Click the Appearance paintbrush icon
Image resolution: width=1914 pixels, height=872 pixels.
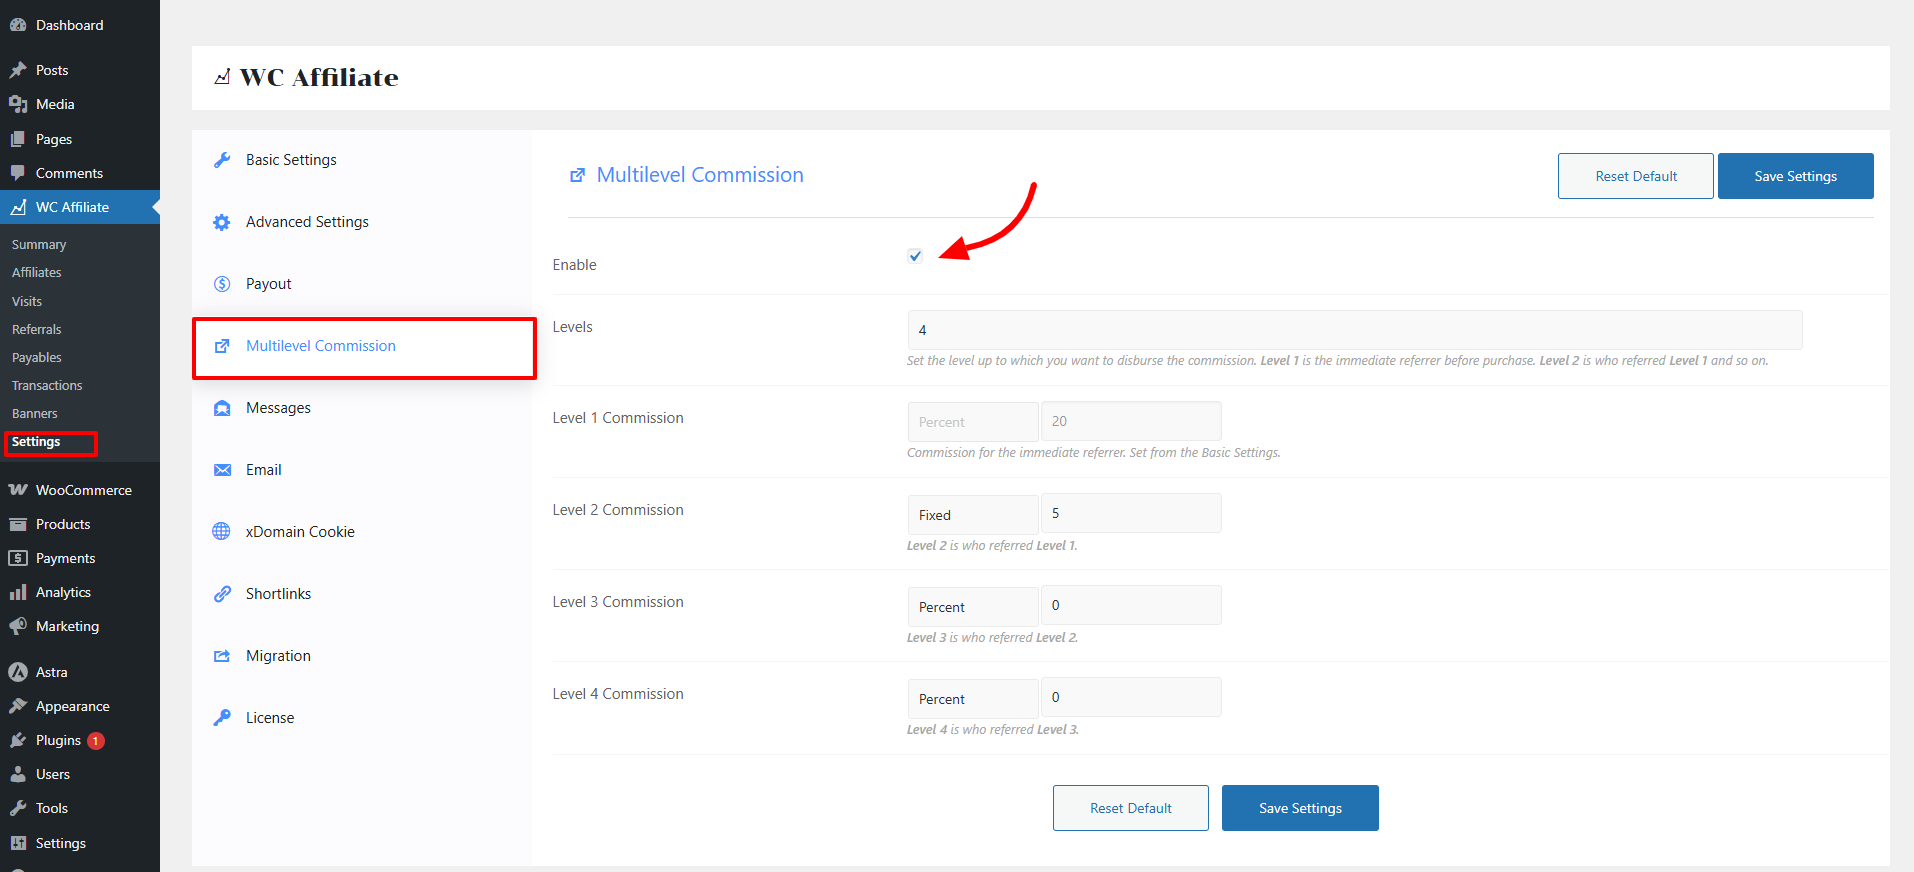[18, 706]
